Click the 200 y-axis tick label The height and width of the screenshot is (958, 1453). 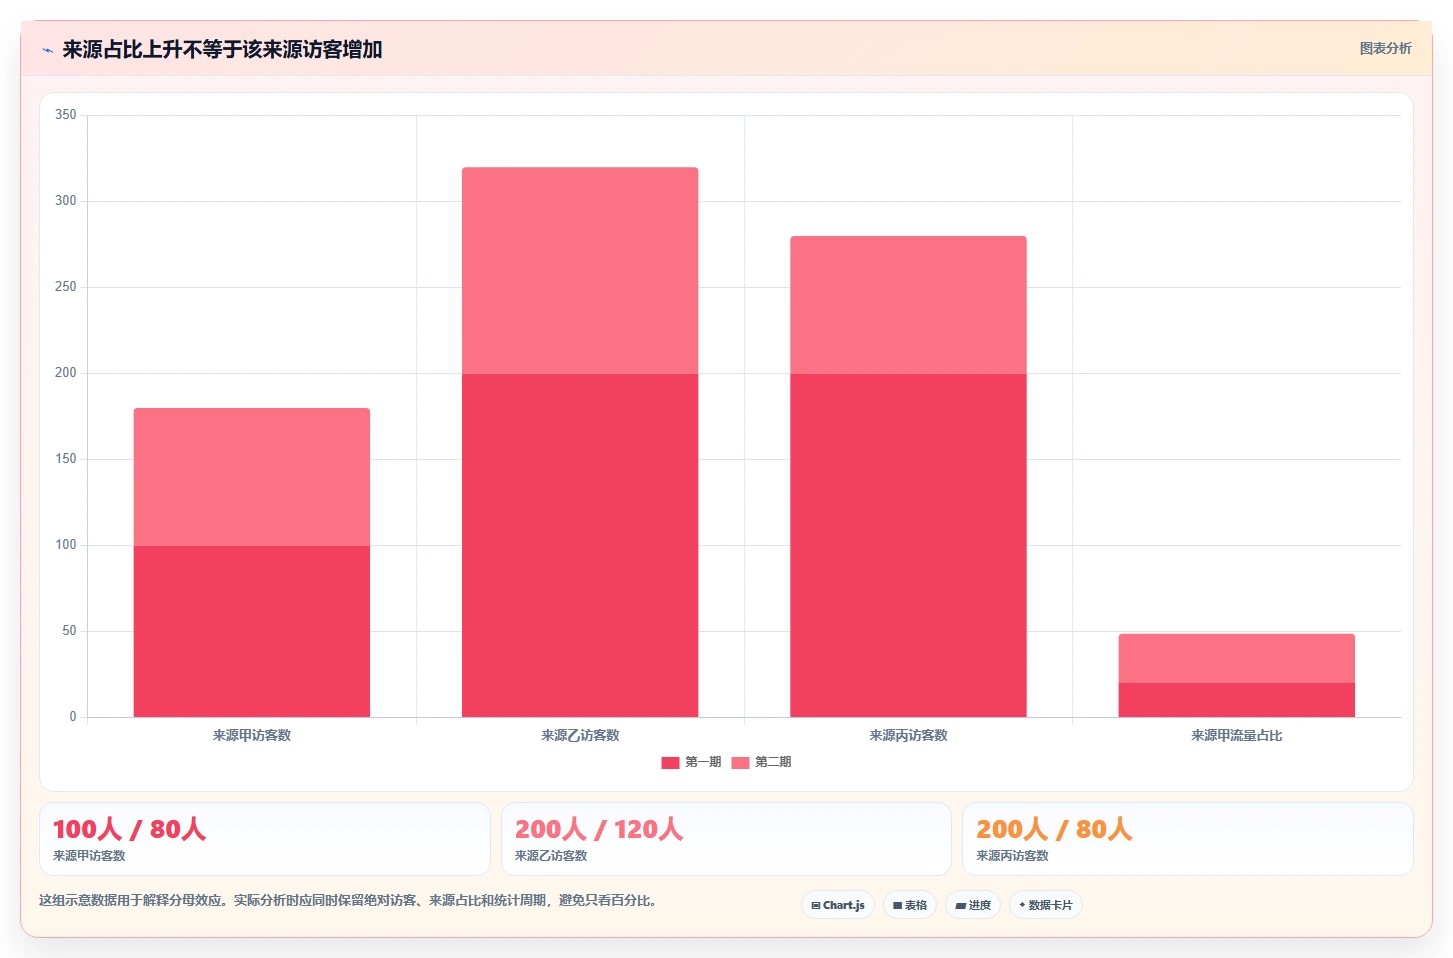tap(66, 373)
